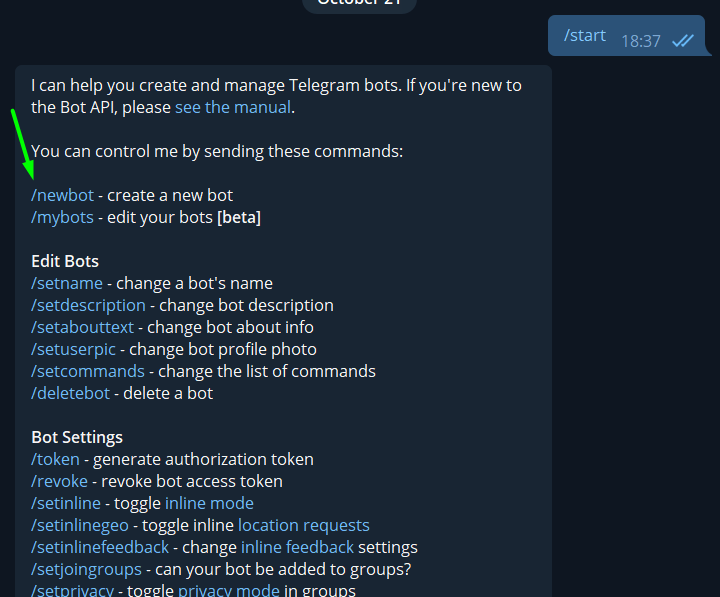Select the /setcommands command
This screenshot has height=597, width=720.
[x=88, y=372]
